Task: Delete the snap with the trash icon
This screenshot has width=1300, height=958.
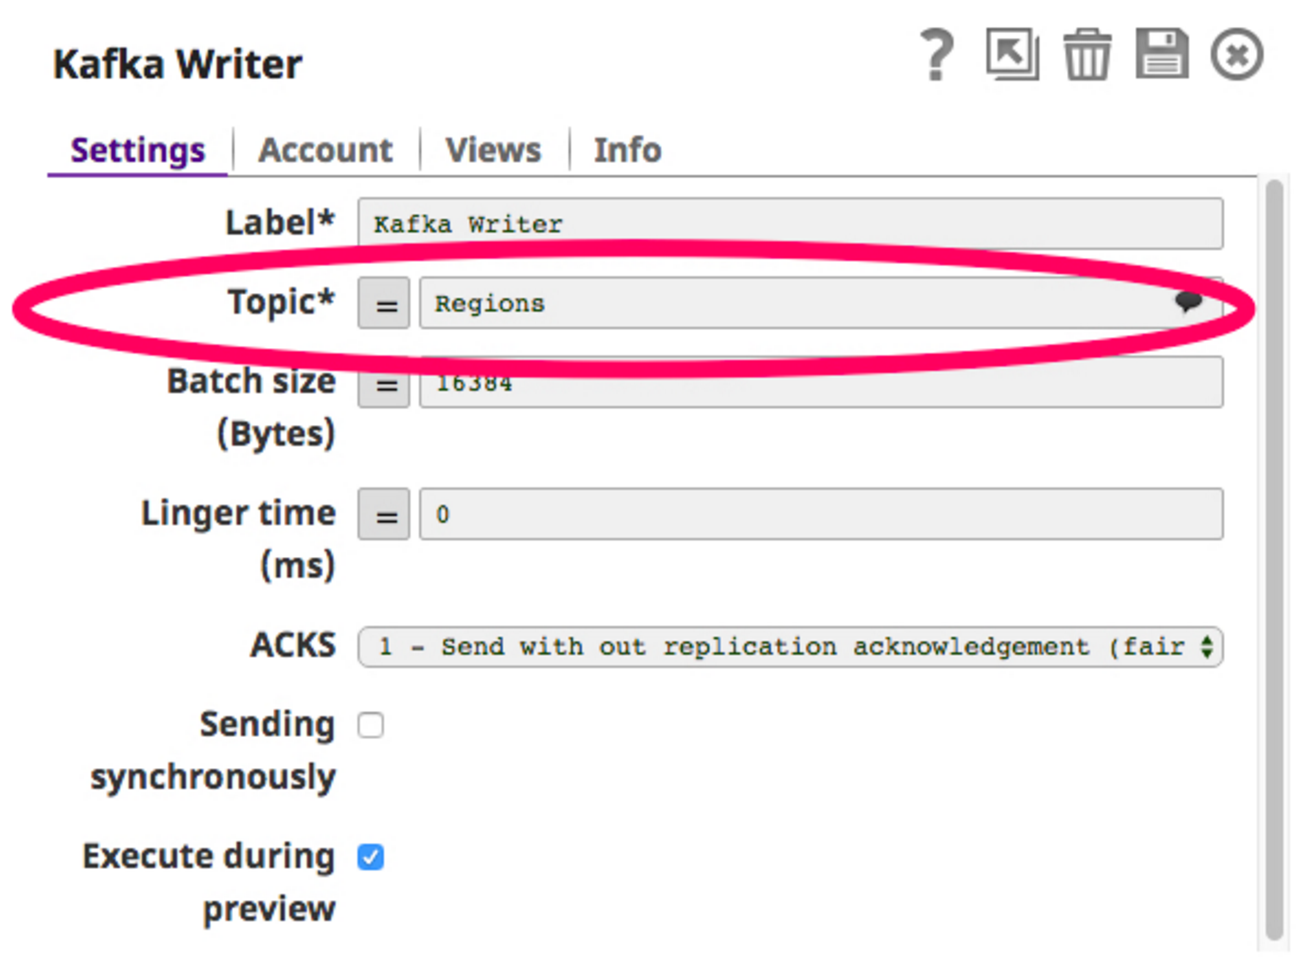Action: tap(1087, 54)
